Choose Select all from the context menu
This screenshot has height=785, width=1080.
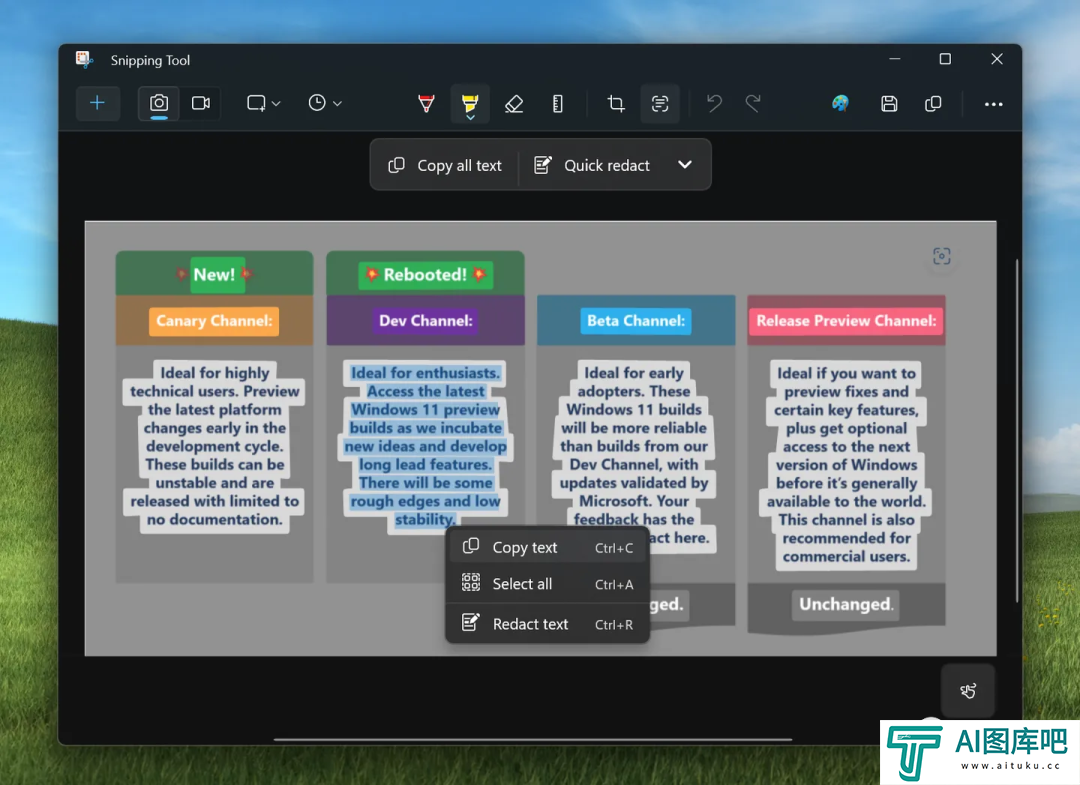coord(548,584)
